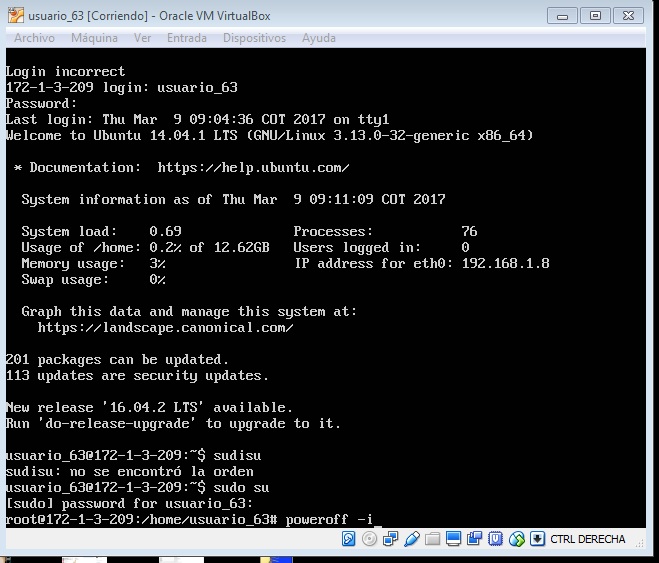Click the 'https://landscape.canonical.com/' URL text
The width and height of the screenshot is (659, 563).
click(165, 327)
